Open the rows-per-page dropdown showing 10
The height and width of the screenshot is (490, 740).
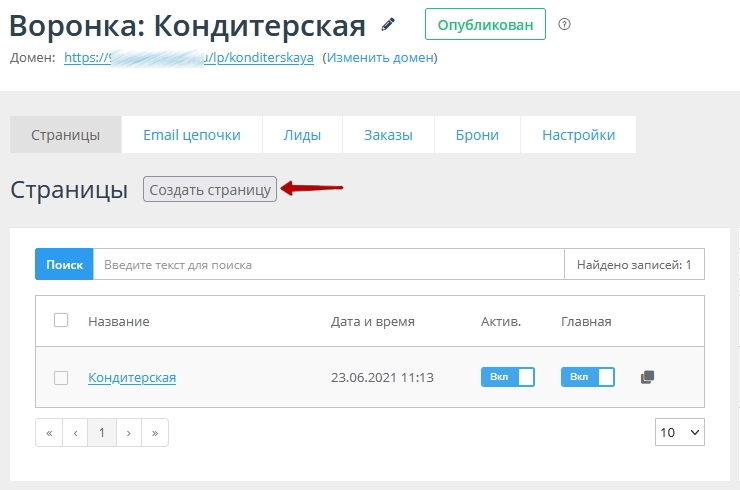tap(680, 432)
